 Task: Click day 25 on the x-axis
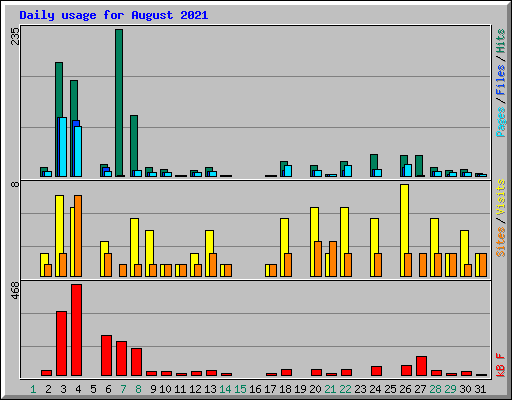[x=390, y=389]
